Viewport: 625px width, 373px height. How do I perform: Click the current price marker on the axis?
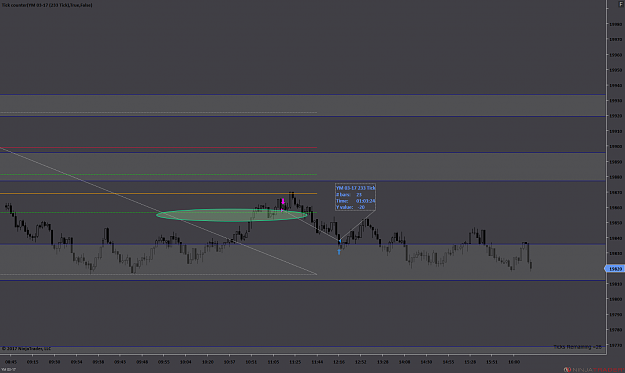(615, 269)
